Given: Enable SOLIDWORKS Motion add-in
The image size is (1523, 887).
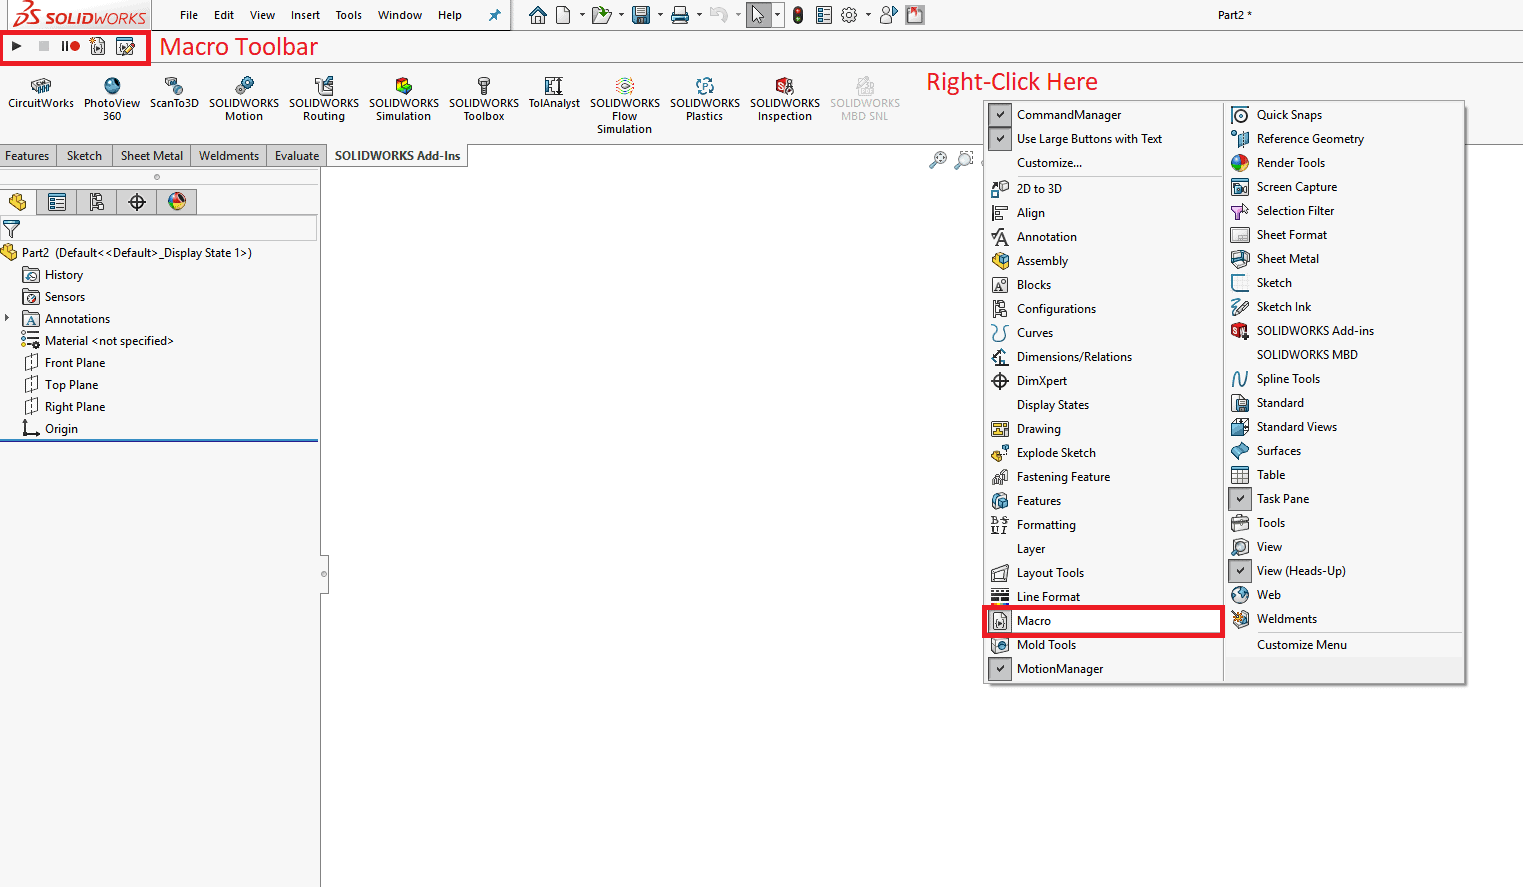Looking at the screenshot, I should point(244,100).
